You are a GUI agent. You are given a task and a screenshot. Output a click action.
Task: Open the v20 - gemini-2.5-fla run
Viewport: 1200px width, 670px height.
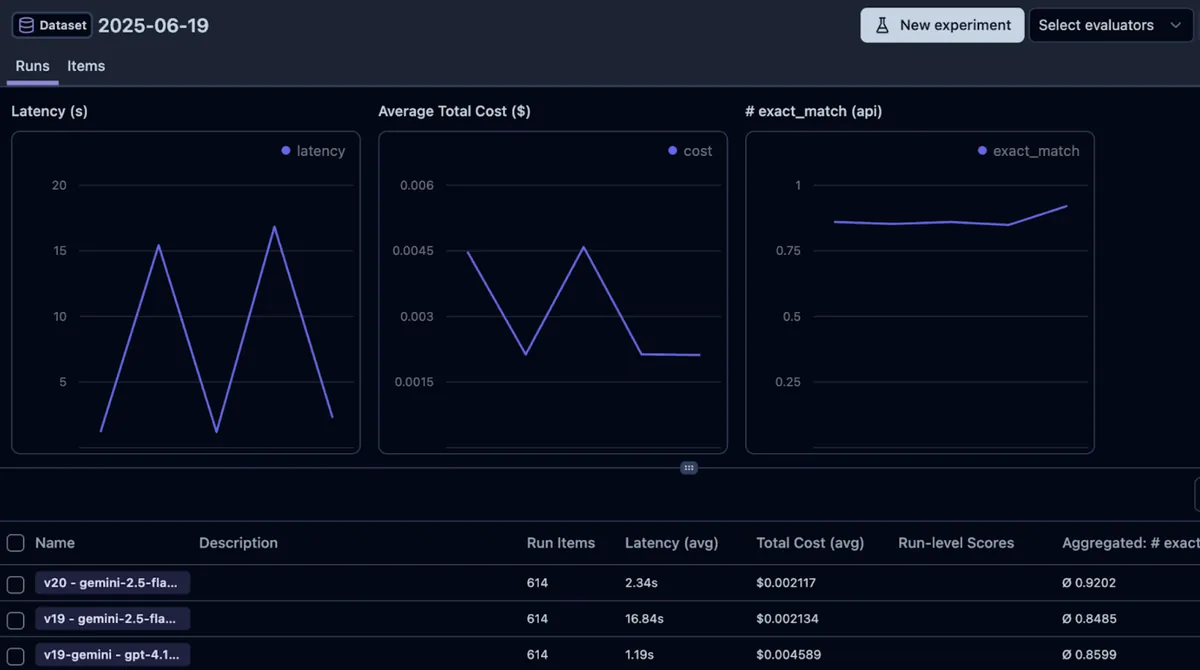pyautogui.click(x=112, y=583)
